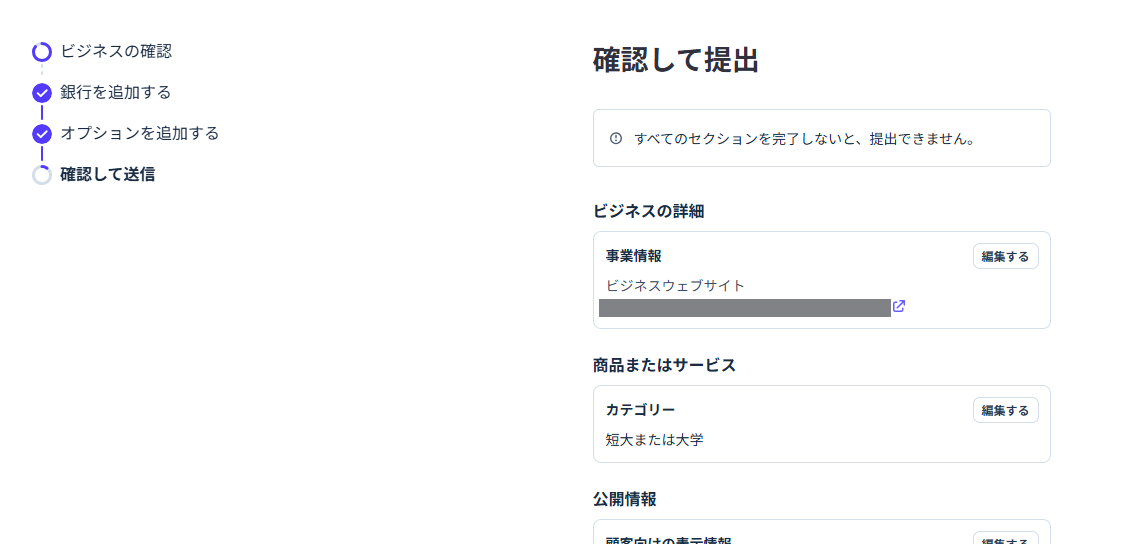
Task: Click the すべてのセクションを完了しないと warning message
Action: point(805,138)
